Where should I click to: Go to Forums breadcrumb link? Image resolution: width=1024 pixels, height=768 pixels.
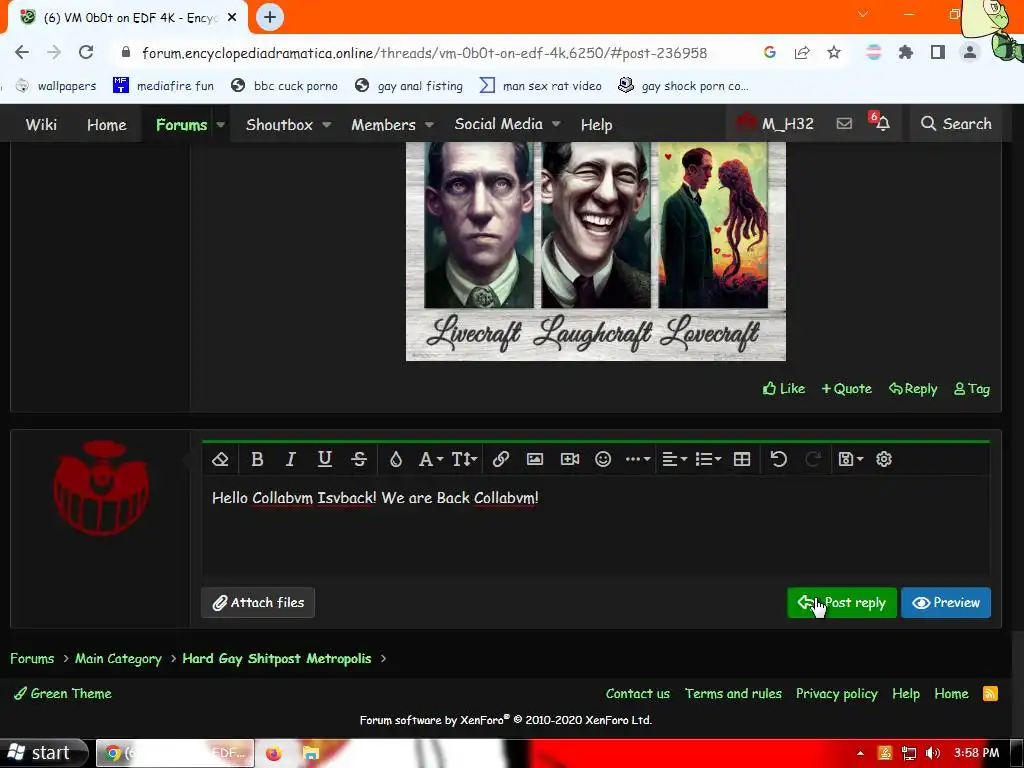pyautogui.click(x=32, y=658)
